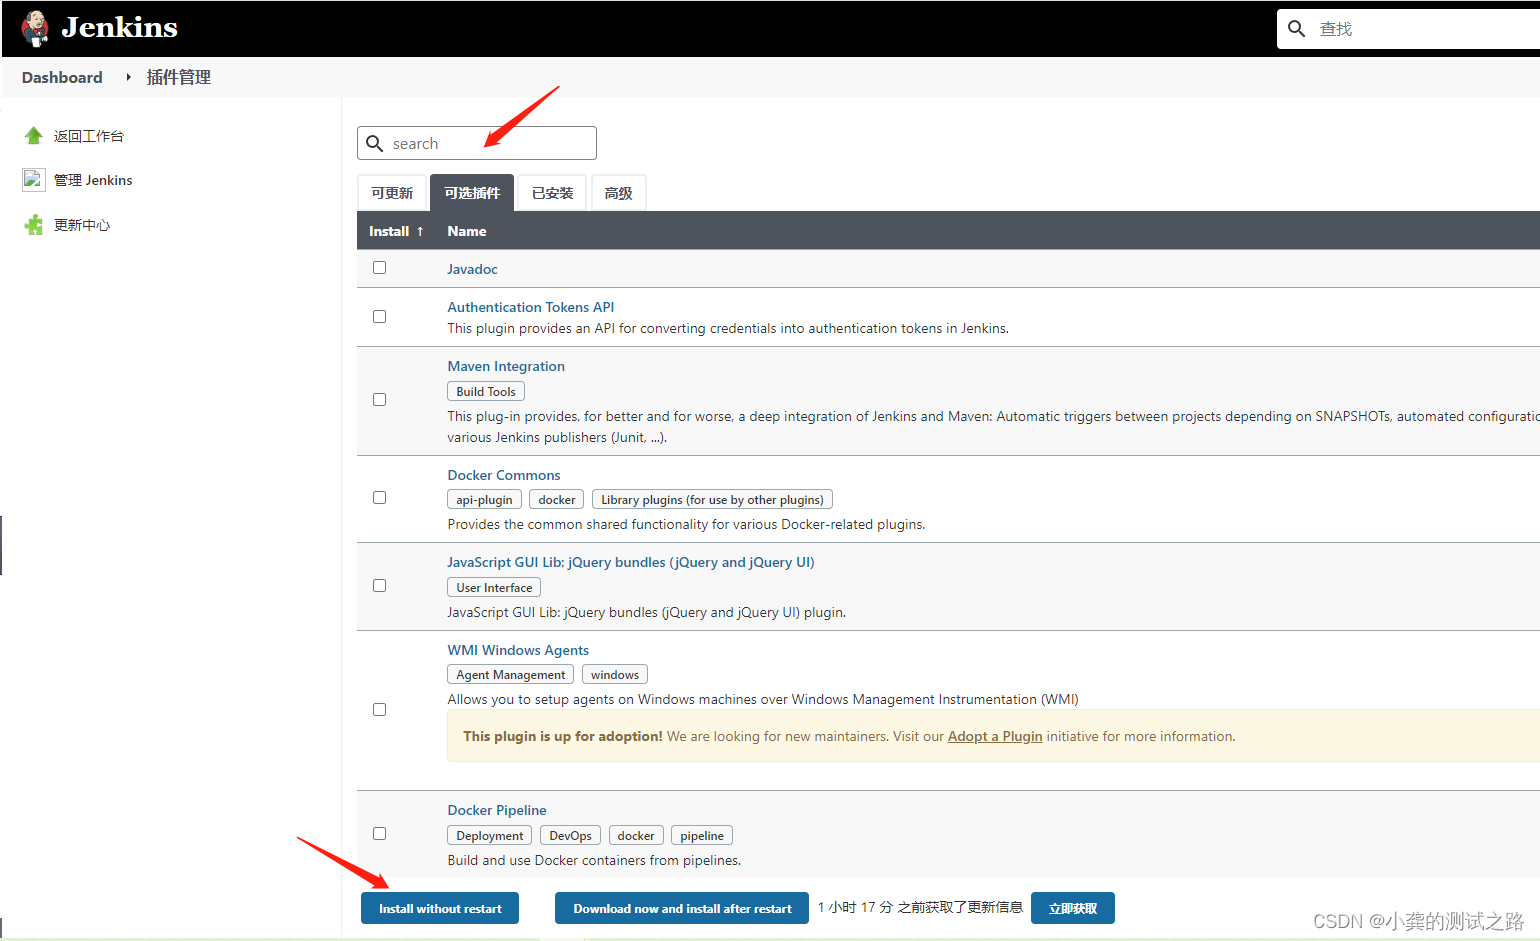
Task: Click the api-plugin tag
Action: click(484, 500)
